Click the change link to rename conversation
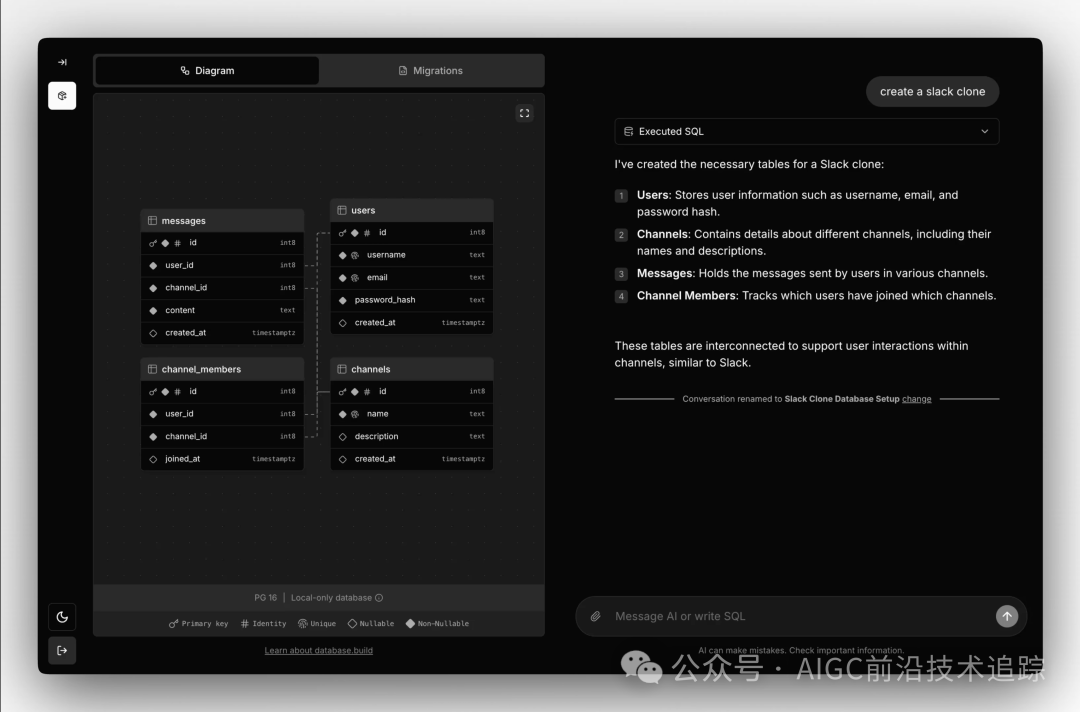1080x712 pixels. [x=917, y=399]
